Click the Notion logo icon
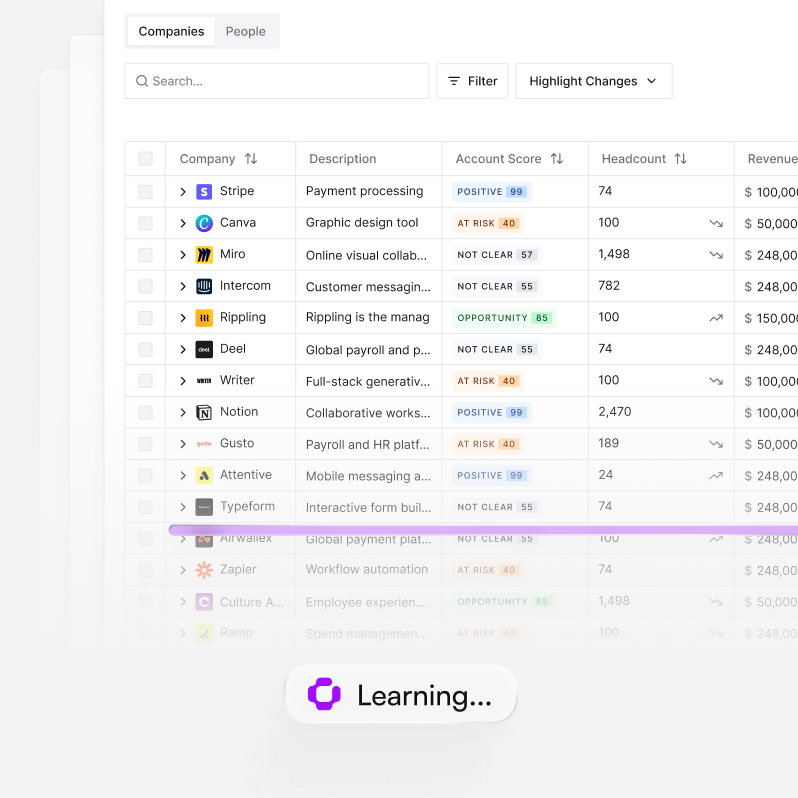 [x=204, y=413]
